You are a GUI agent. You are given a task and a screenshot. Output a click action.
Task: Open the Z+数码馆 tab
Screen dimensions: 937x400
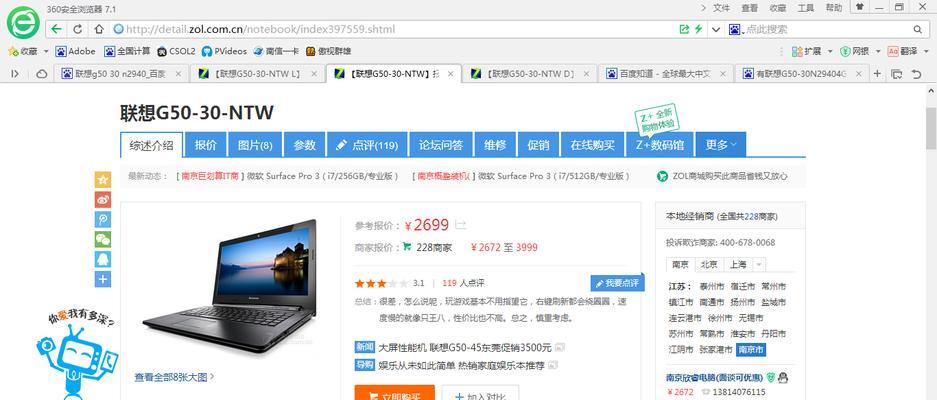coord(660,145)
